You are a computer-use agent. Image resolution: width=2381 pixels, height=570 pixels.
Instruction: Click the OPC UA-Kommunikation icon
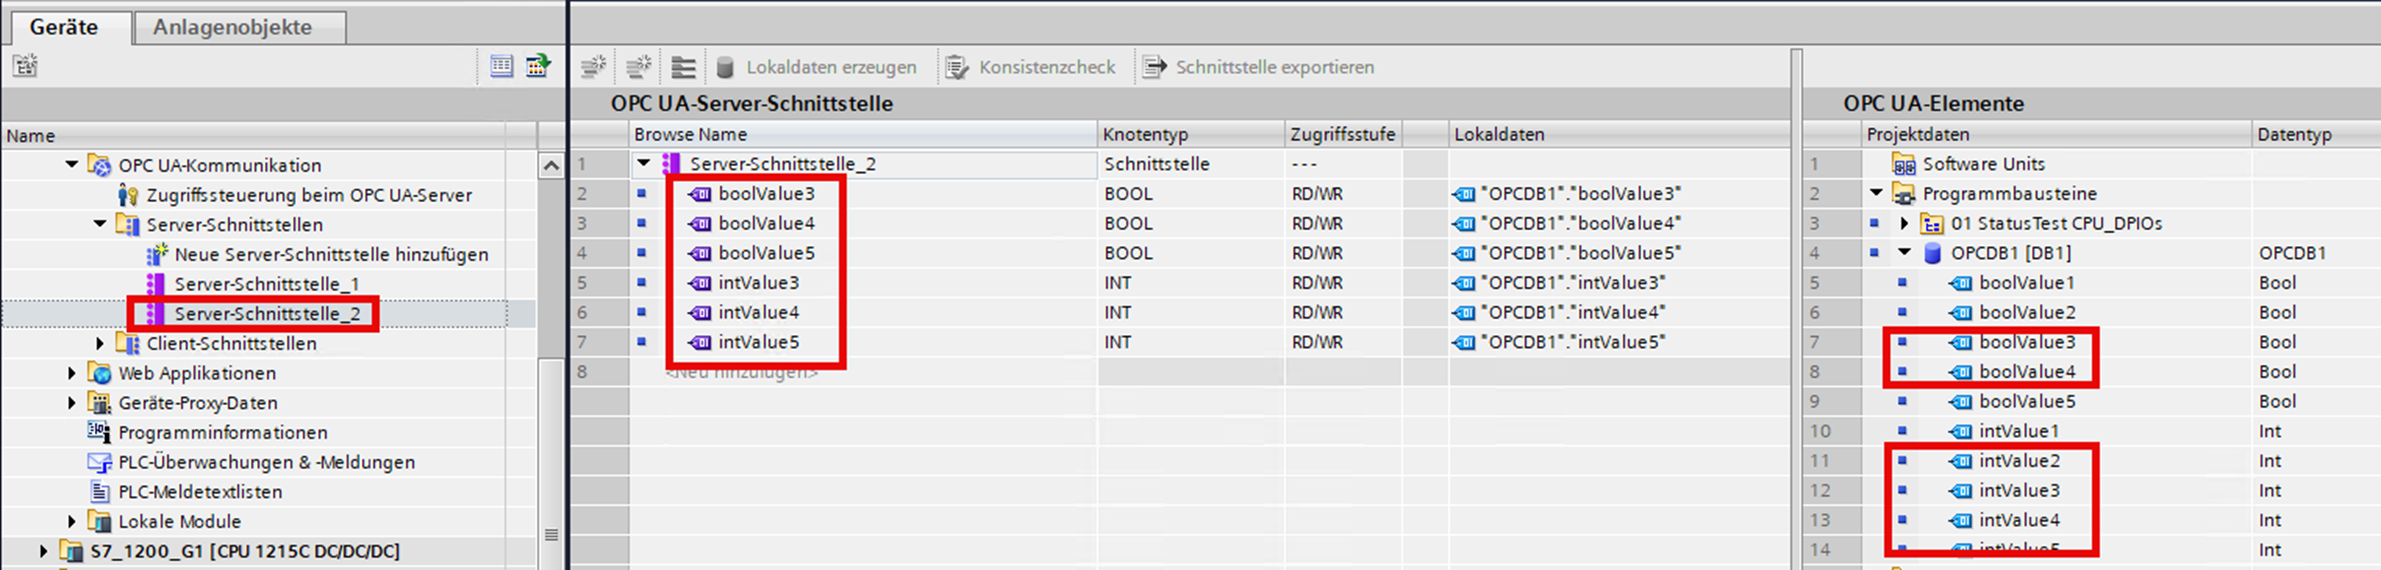point(100,165)
